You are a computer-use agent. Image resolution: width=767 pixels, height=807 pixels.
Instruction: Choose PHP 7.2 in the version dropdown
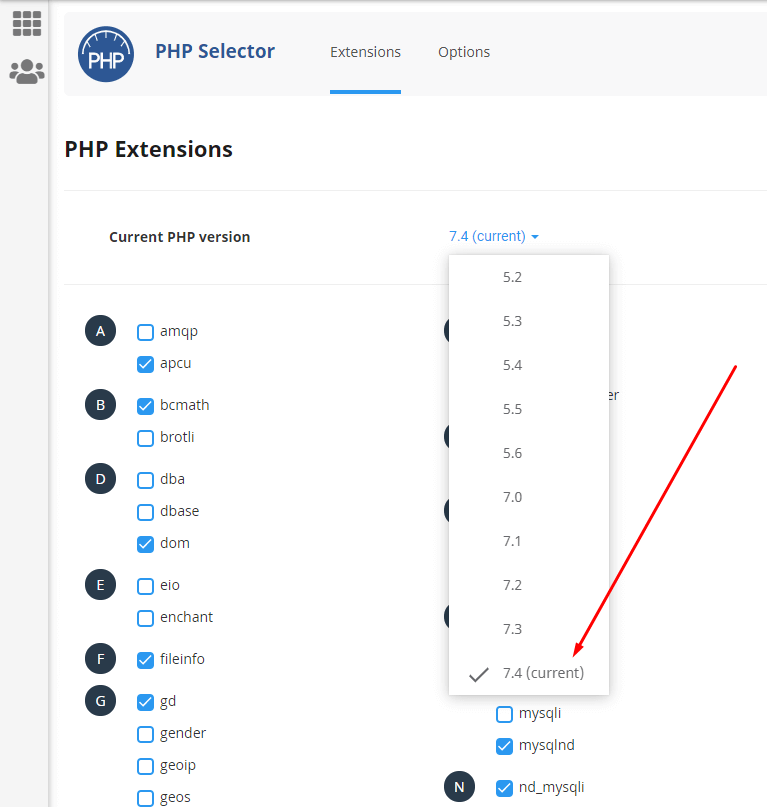coord(512,585)
